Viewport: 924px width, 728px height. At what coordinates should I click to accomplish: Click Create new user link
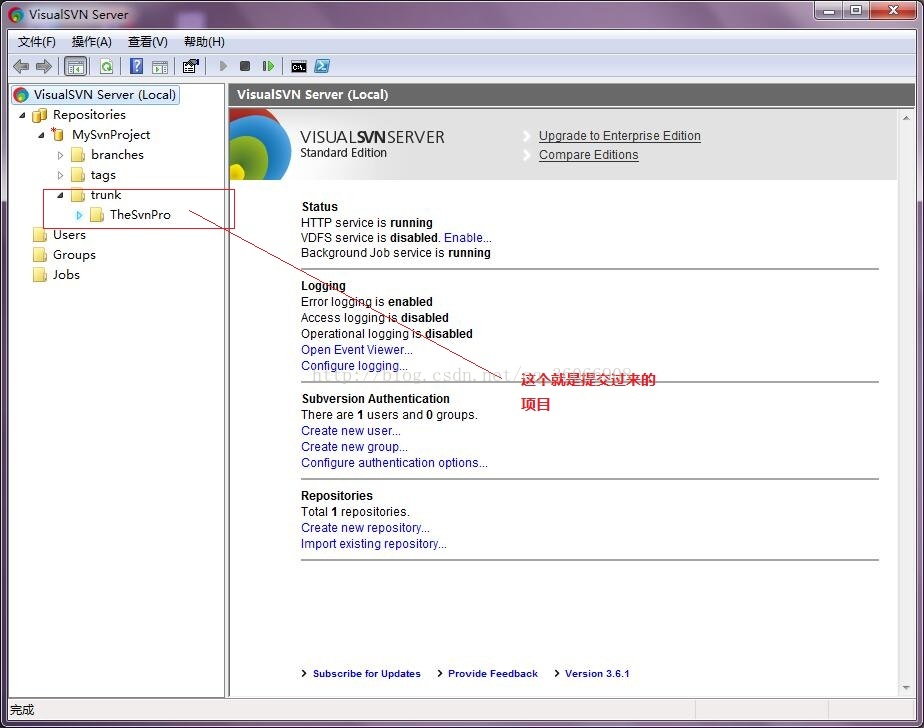[x=351, y=431]
